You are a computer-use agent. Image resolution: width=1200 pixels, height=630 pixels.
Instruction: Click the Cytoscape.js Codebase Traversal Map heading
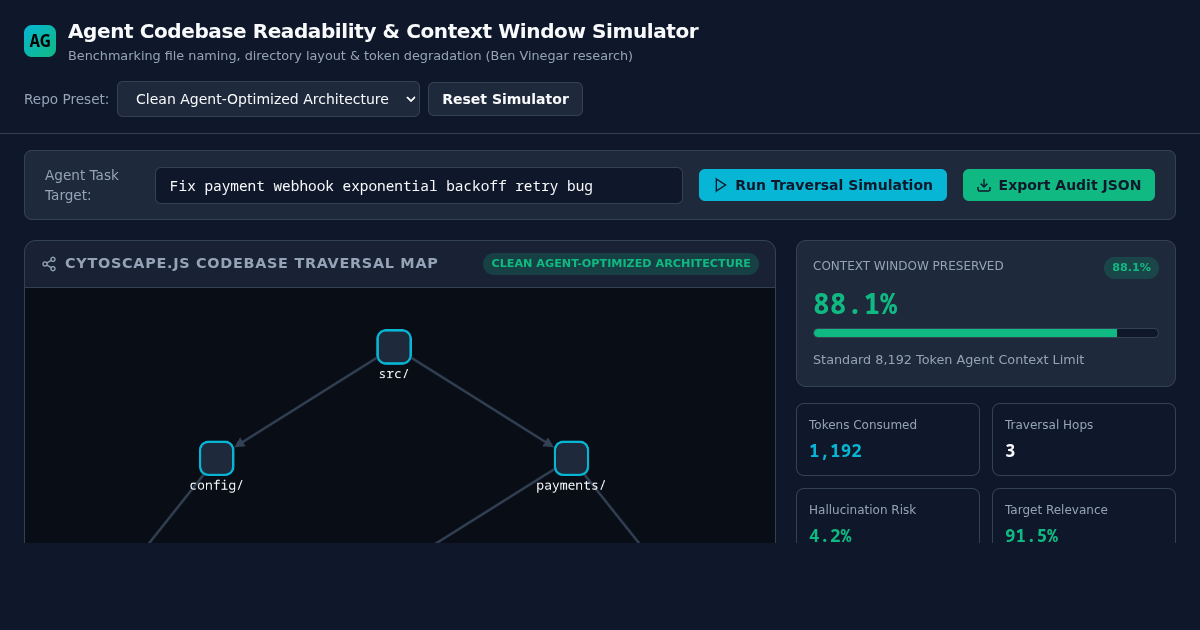[252, 263]
